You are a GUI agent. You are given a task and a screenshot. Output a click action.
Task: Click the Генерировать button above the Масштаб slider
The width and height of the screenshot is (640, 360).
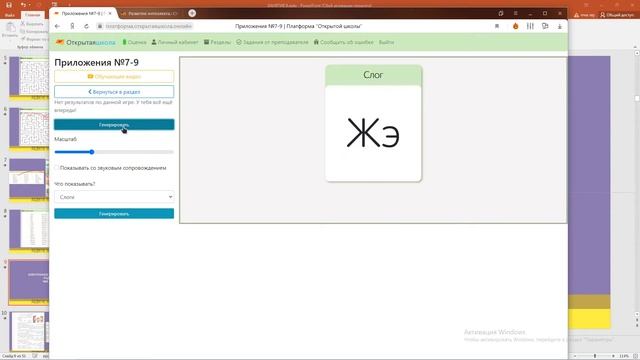[x=114, y=124]
